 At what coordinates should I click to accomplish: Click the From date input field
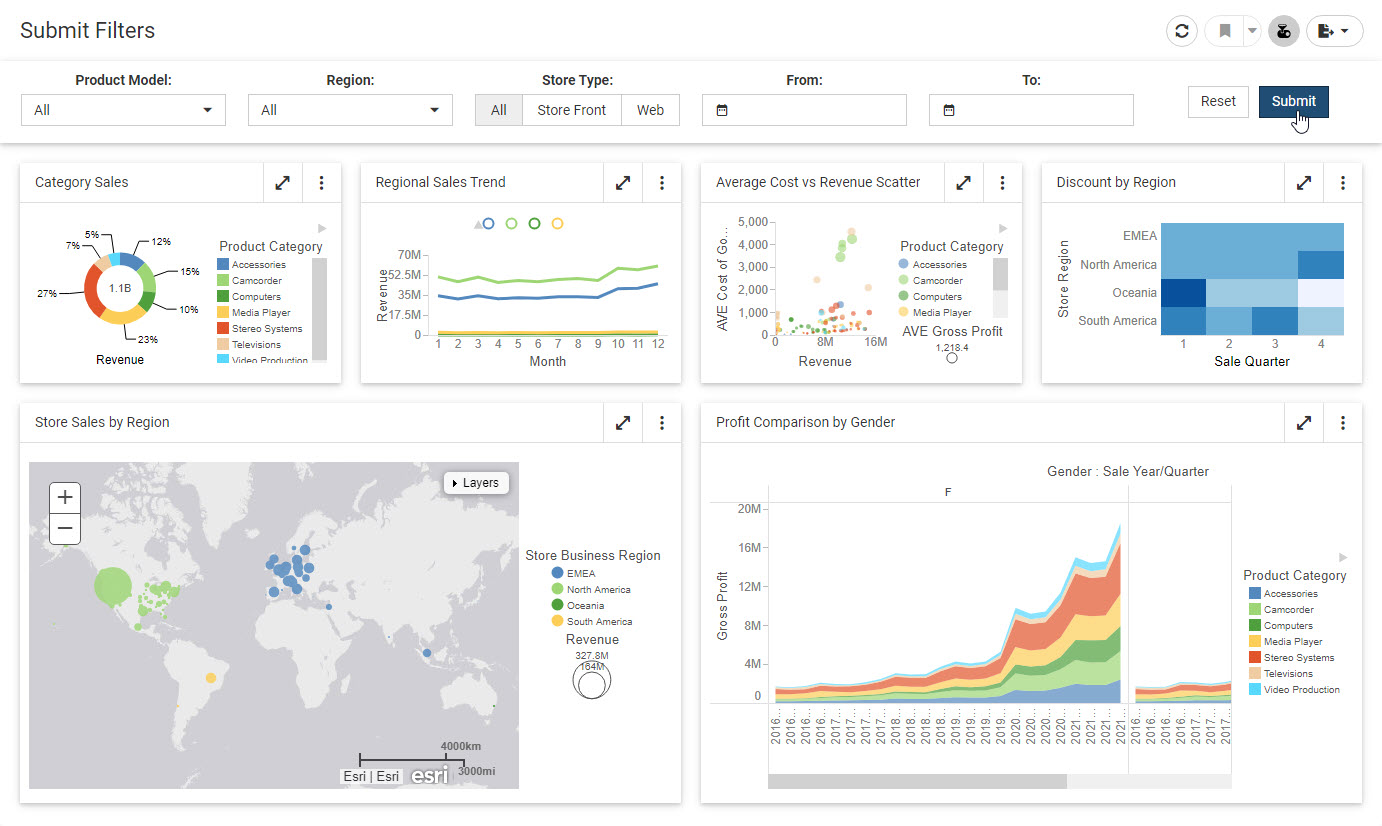pyautogui.click(x=804, y=110)
